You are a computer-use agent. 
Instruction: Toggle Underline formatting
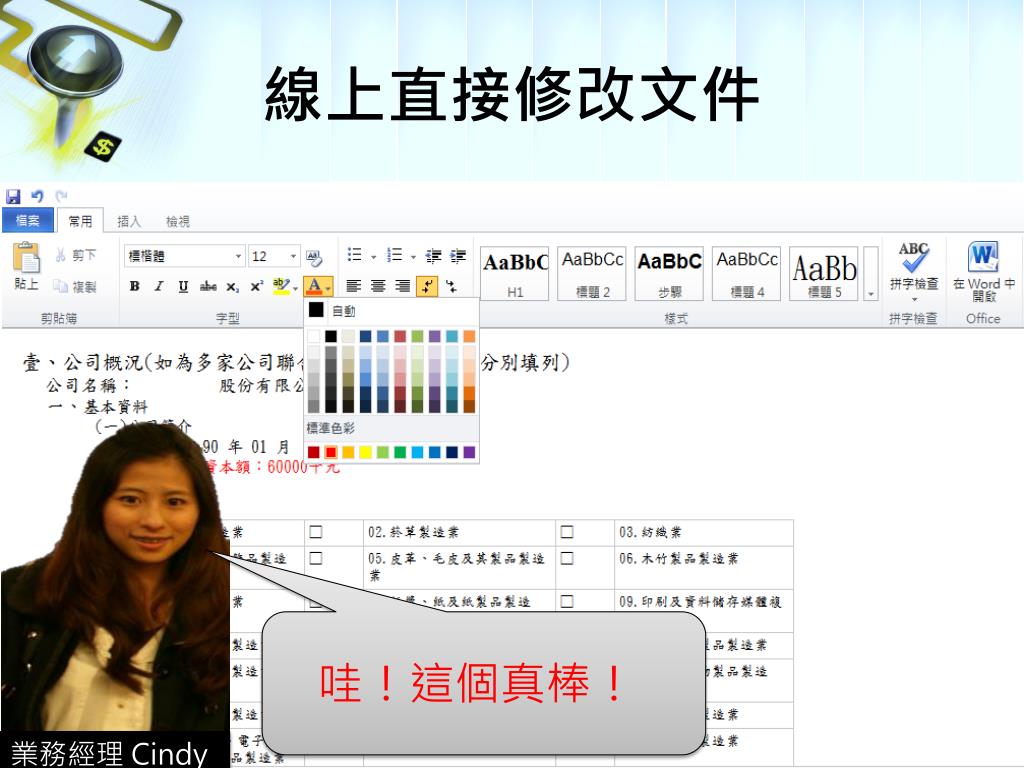(x=184, y=286)
